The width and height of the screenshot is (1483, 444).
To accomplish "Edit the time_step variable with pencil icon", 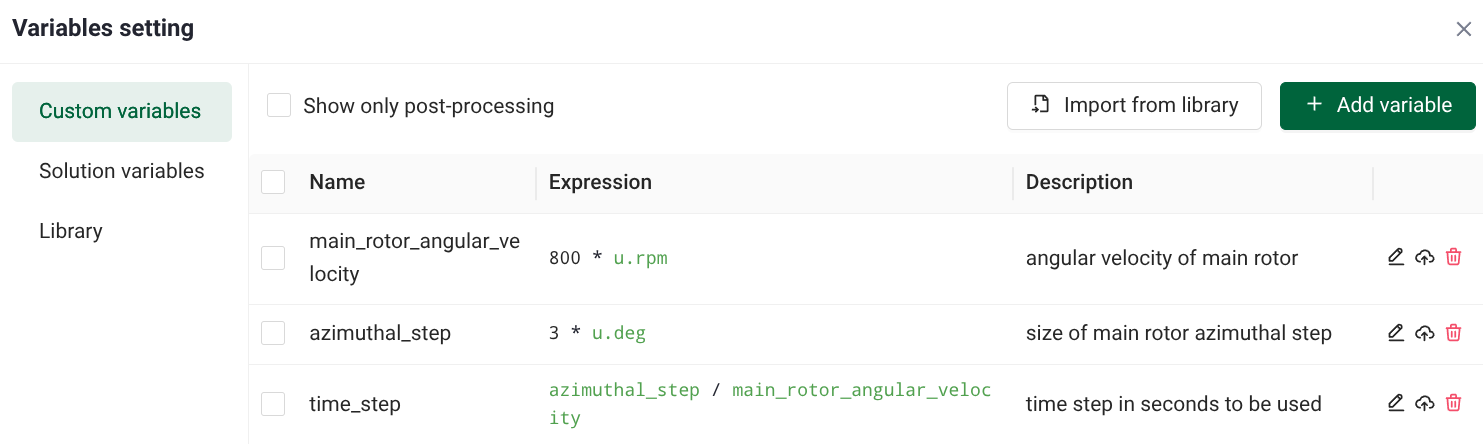I will [x=1396, y=403].
